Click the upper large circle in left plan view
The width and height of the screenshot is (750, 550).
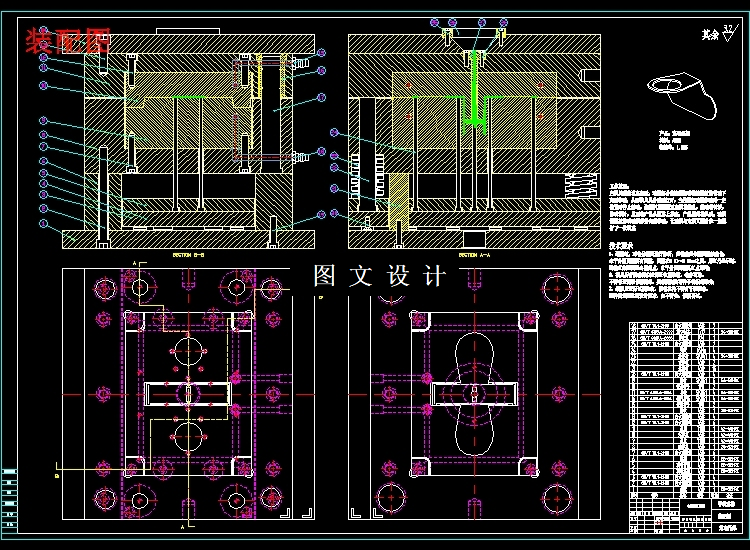(188, 352)
